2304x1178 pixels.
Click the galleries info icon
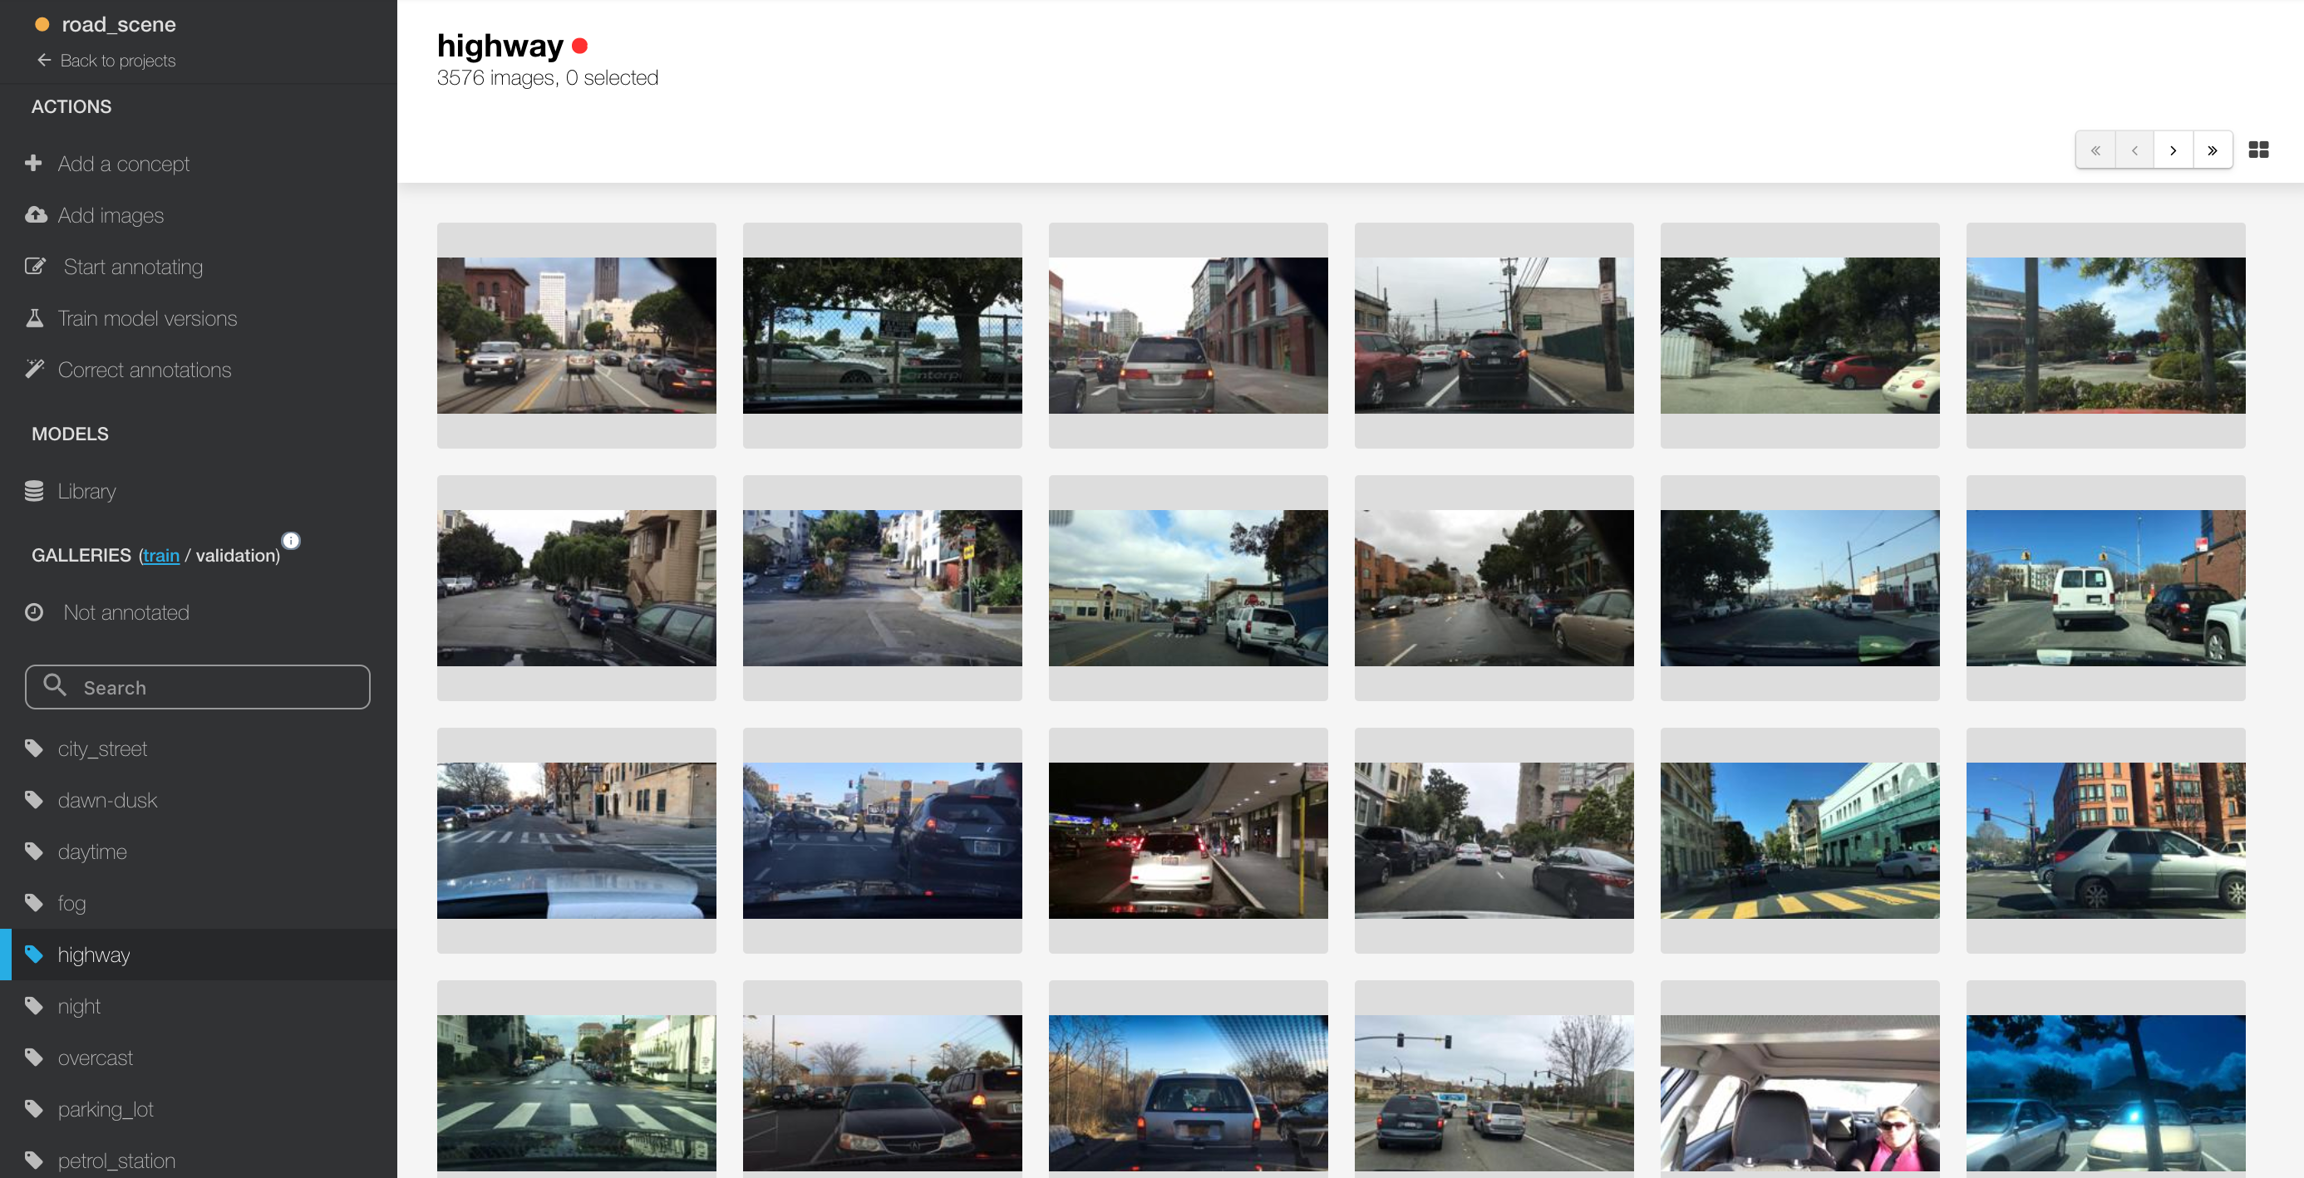(291, 541)
